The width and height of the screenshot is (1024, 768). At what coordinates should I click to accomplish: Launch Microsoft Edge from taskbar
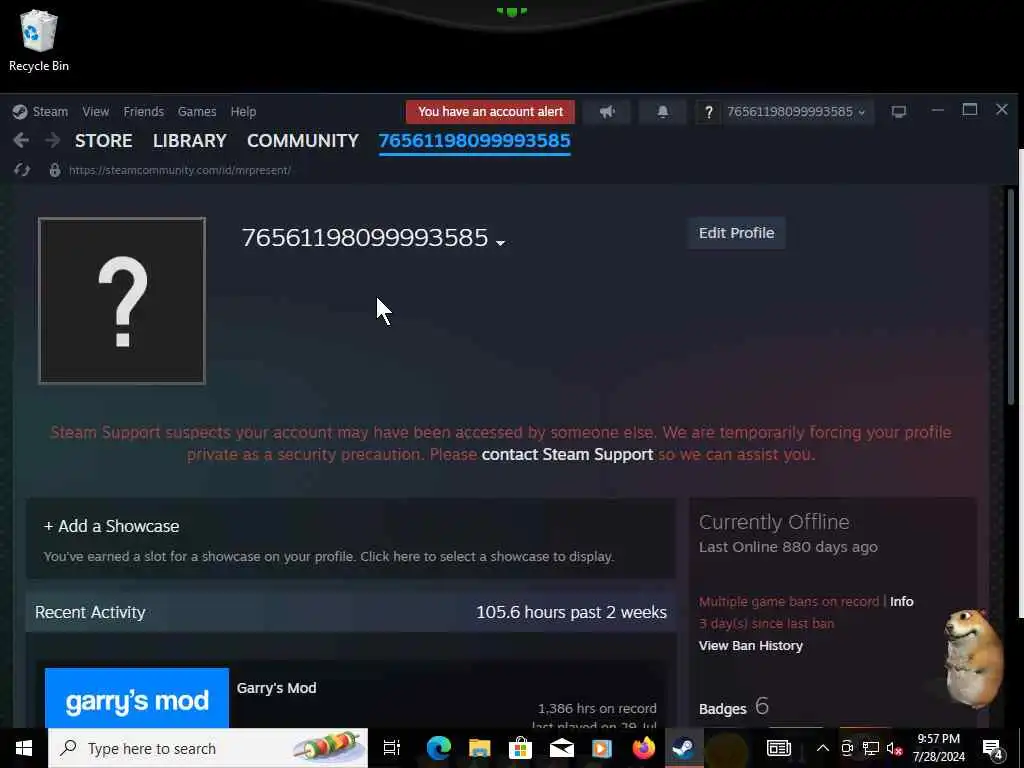pyautogui.click(x=439, y=748)
